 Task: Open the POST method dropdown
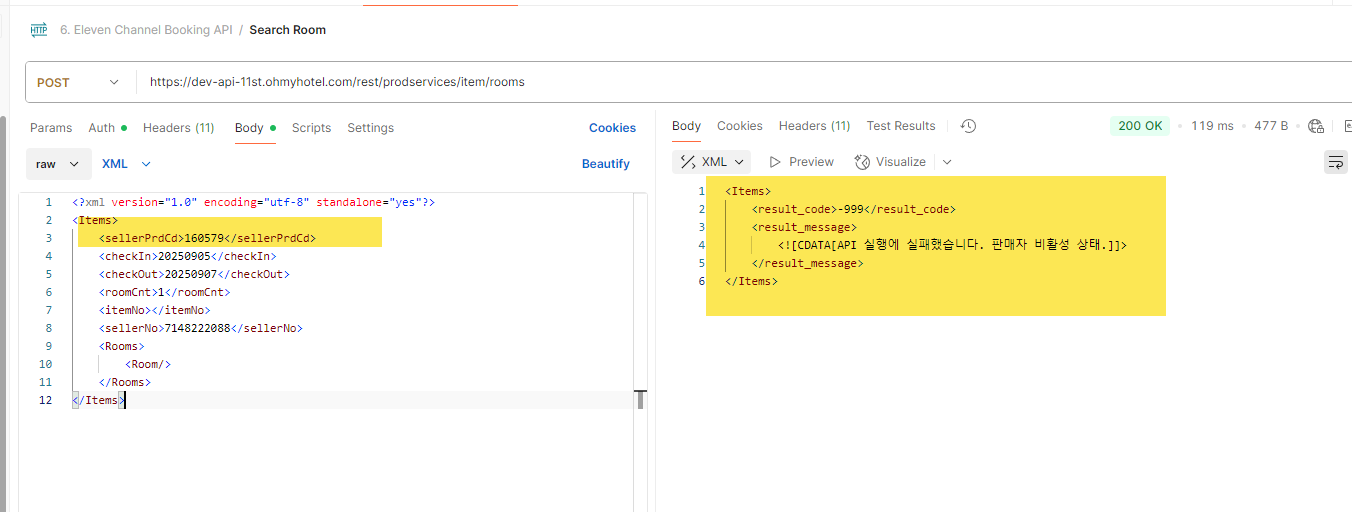tap(79, 82)
